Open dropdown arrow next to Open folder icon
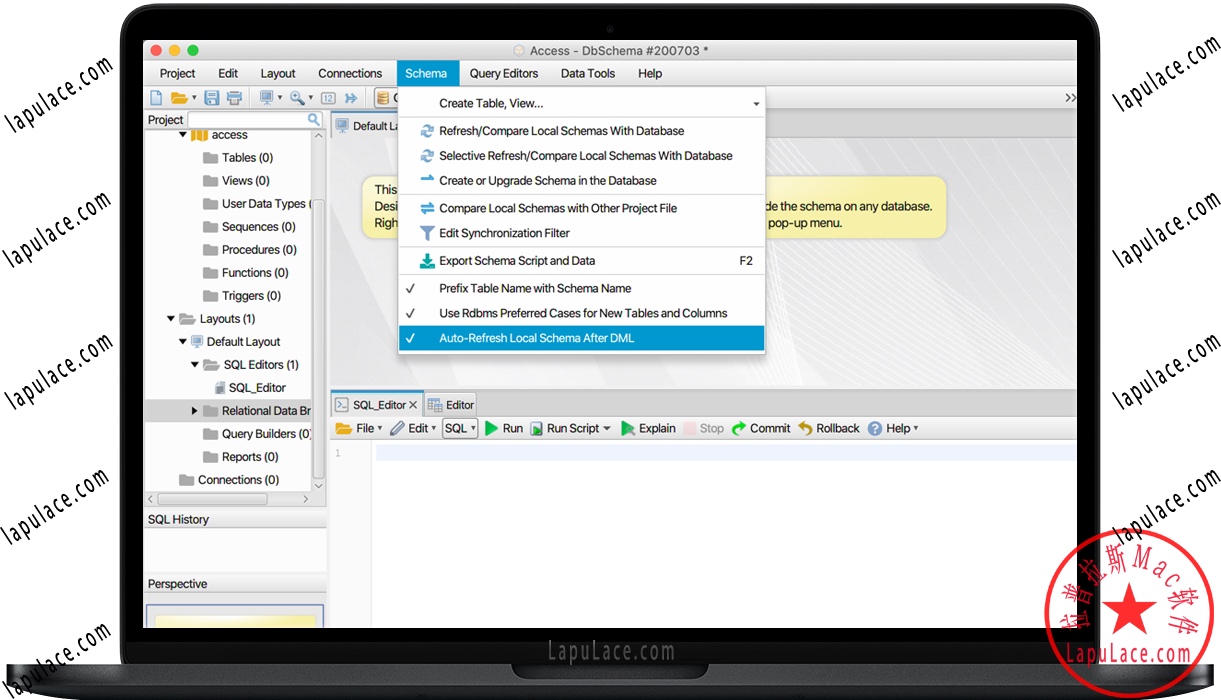This screenshot has height=700, width=1221. (x=194, y=98)
